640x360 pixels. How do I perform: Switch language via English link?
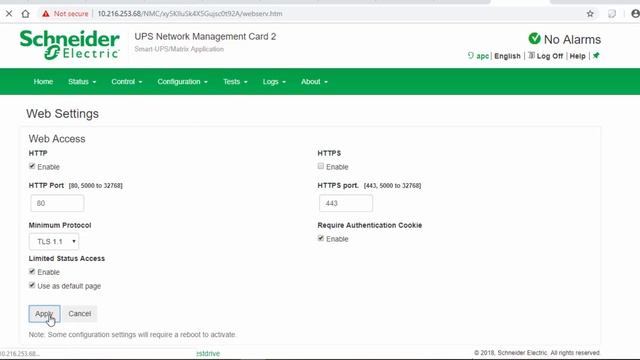pos(507,56)
